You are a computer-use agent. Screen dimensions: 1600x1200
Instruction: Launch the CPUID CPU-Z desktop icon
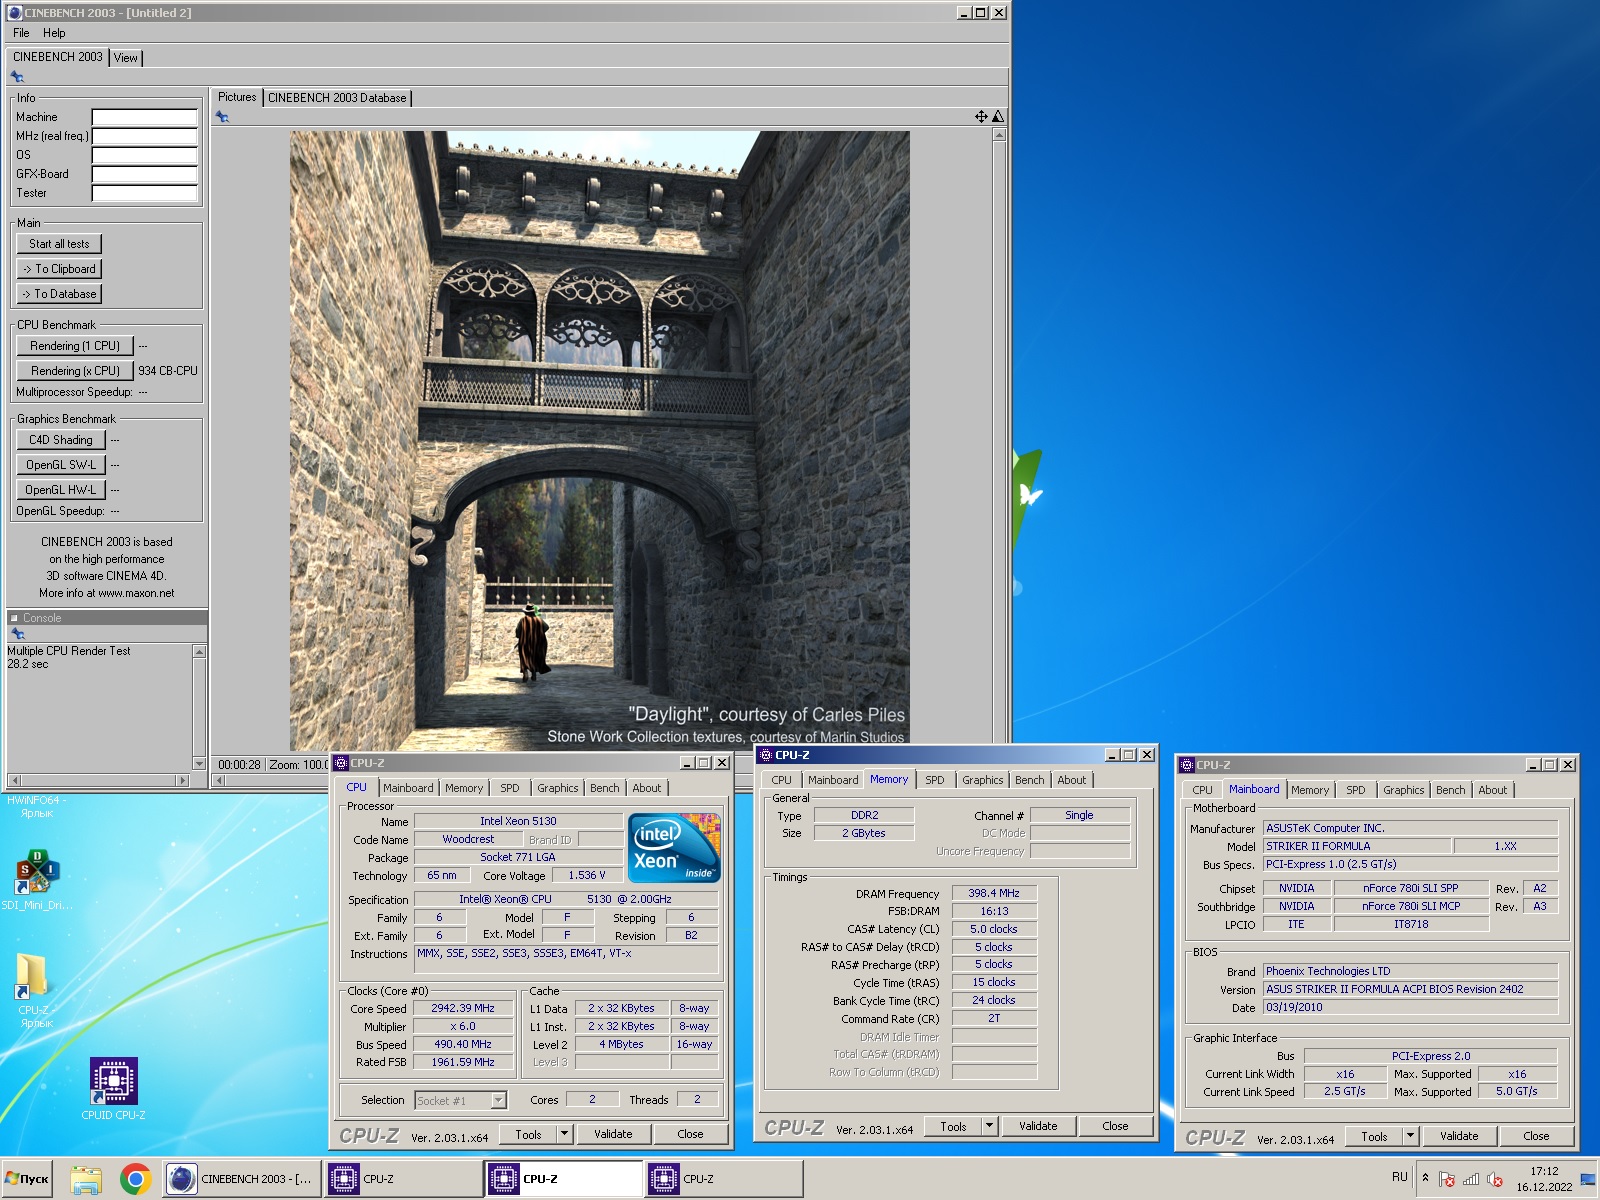[114, 1090]
